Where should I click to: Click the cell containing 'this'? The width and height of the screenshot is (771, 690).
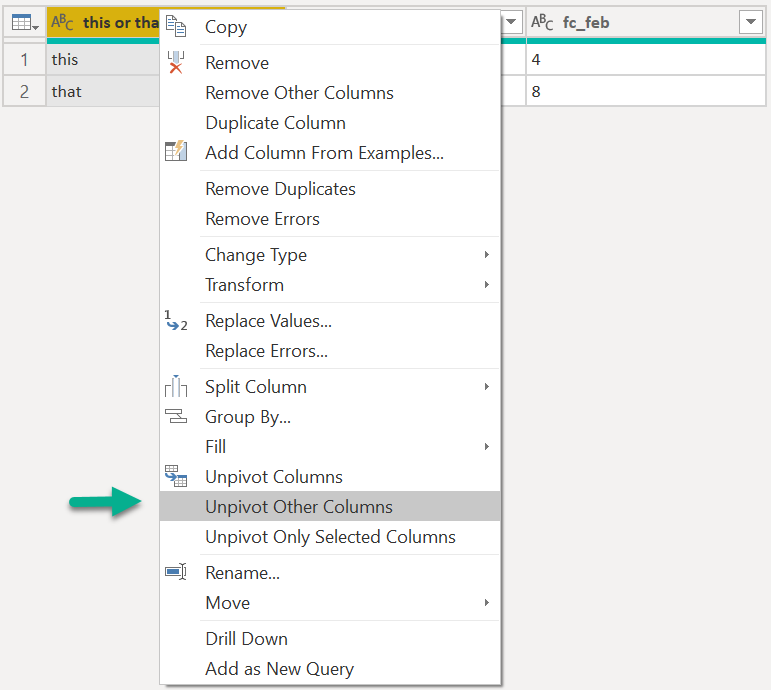[103, 60]
